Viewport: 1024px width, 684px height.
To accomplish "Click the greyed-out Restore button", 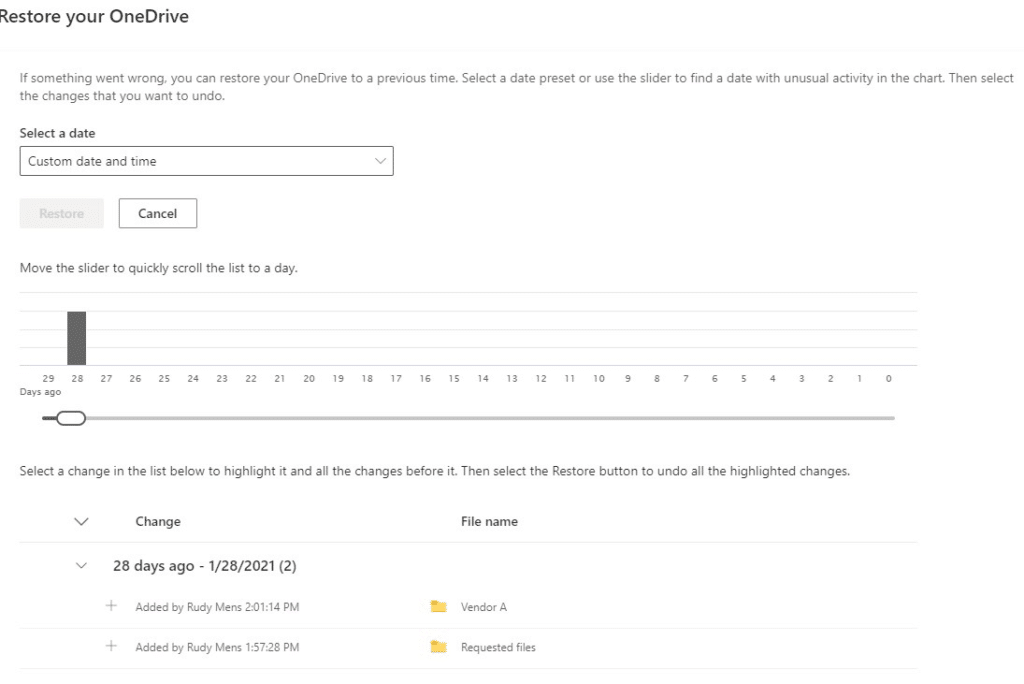I will pyautogui.click(x=61, y=214).
